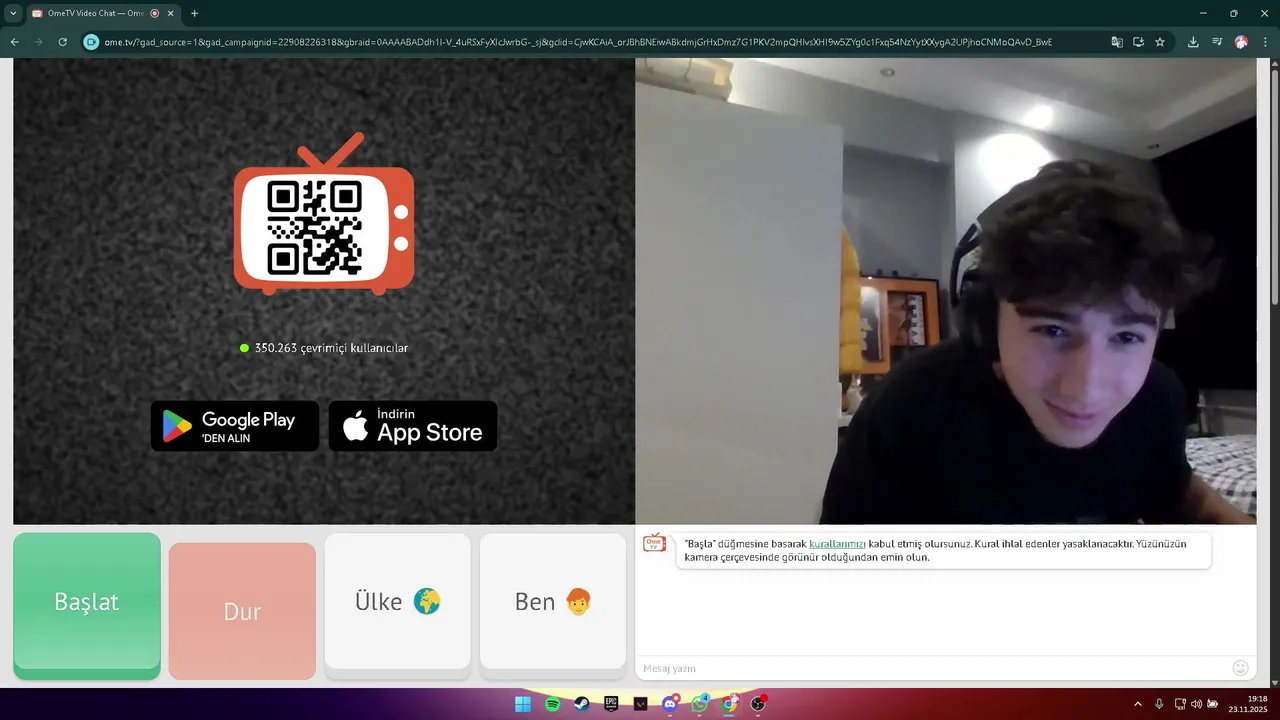Image resolution: width=1280 pixels, height=720 pixels.
Task: Click the battery tray icon
Action: pos(1213,704)
